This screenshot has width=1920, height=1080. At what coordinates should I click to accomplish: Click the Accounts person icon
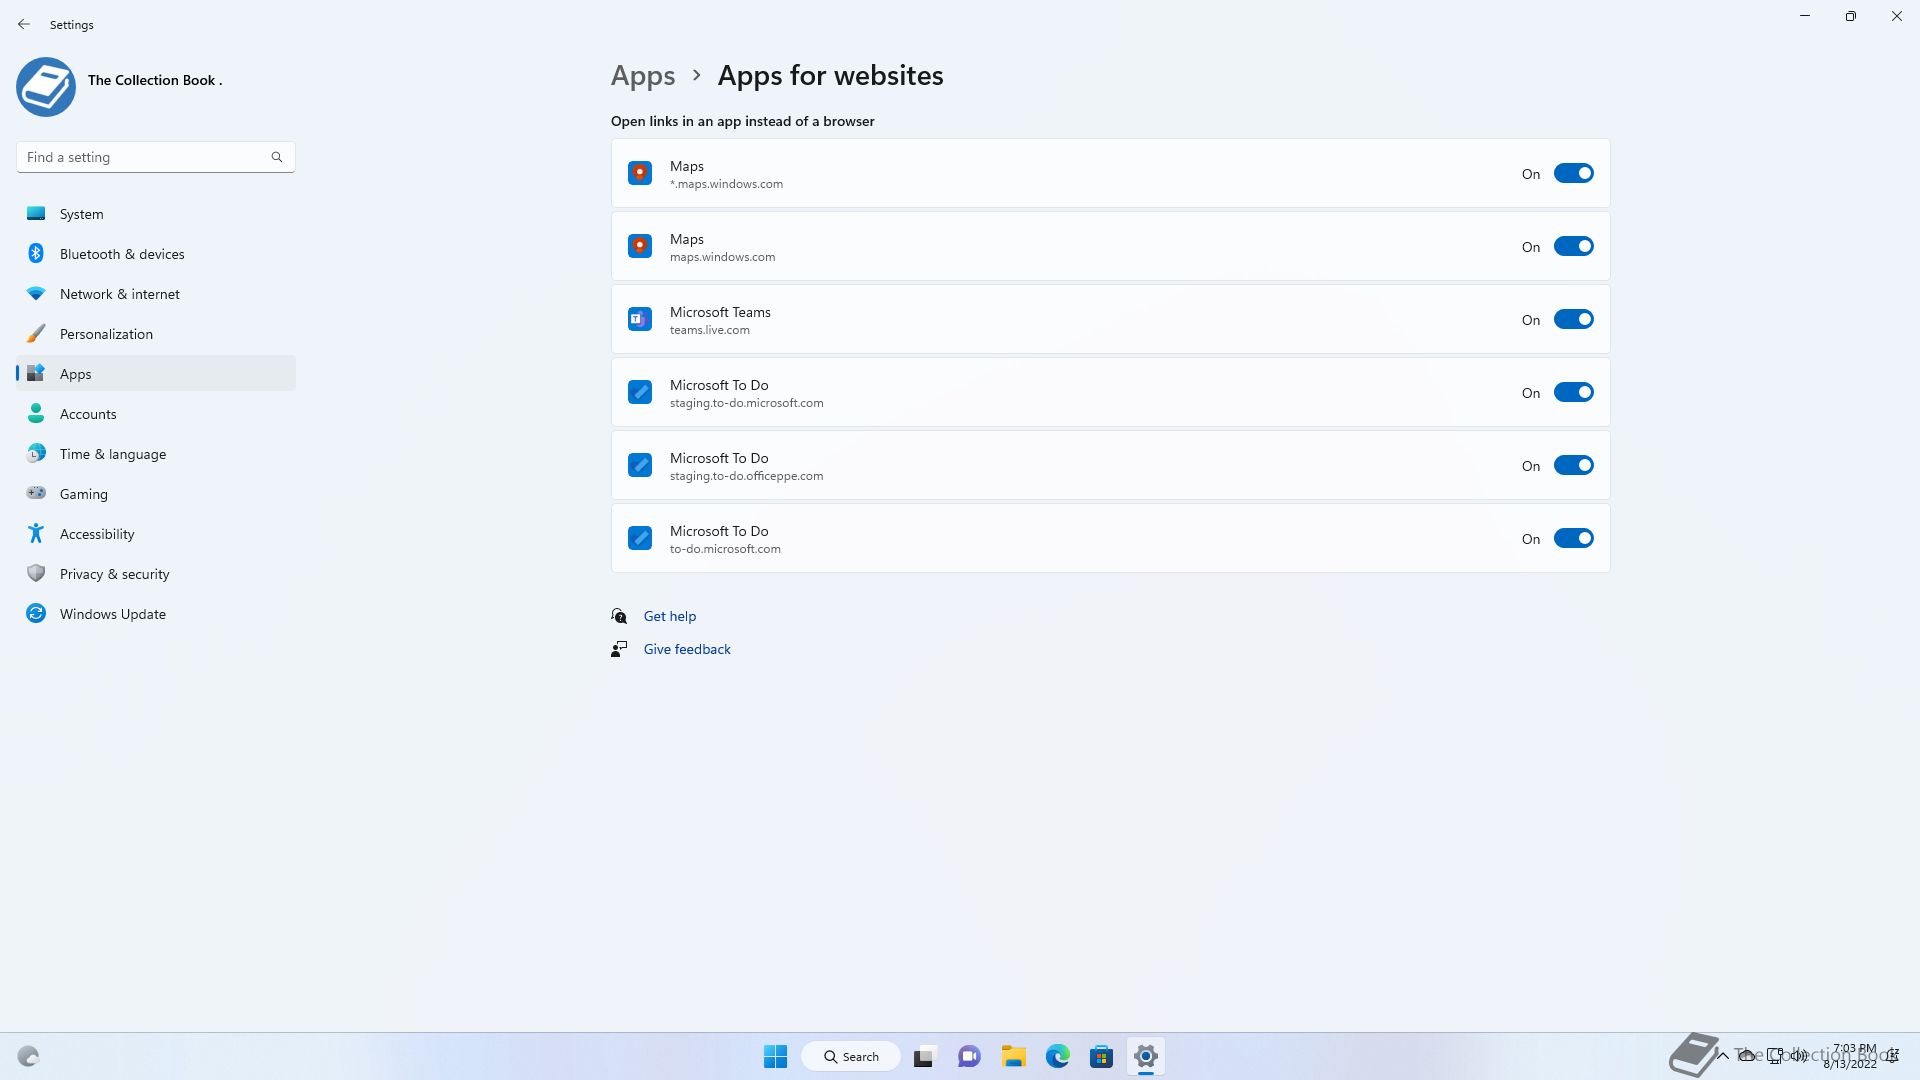[x=36, y=414]
